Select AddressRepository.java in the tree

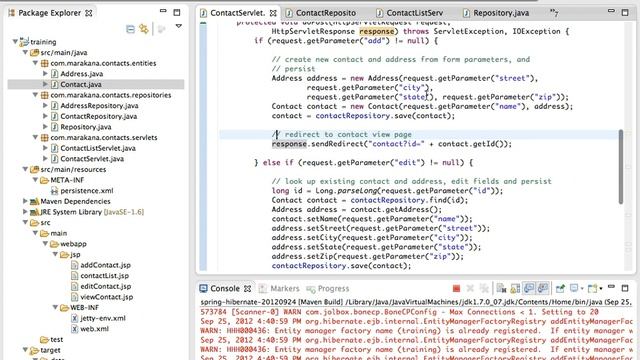[x=99, y=105]
